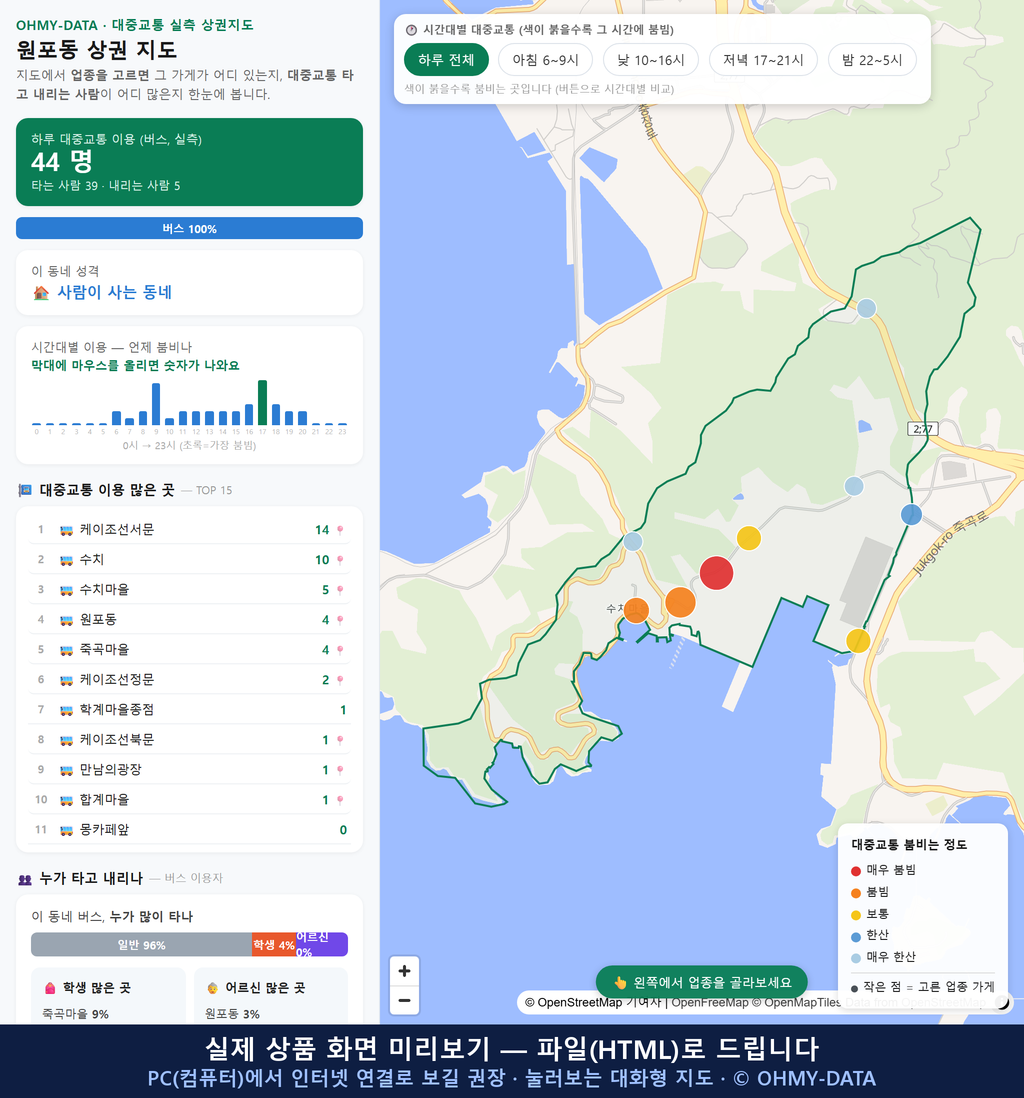This screenshot has width=1024, height=1098.
Task: Click the large orange stop marker beside the red marker
Action: click(x=680, y=602)
